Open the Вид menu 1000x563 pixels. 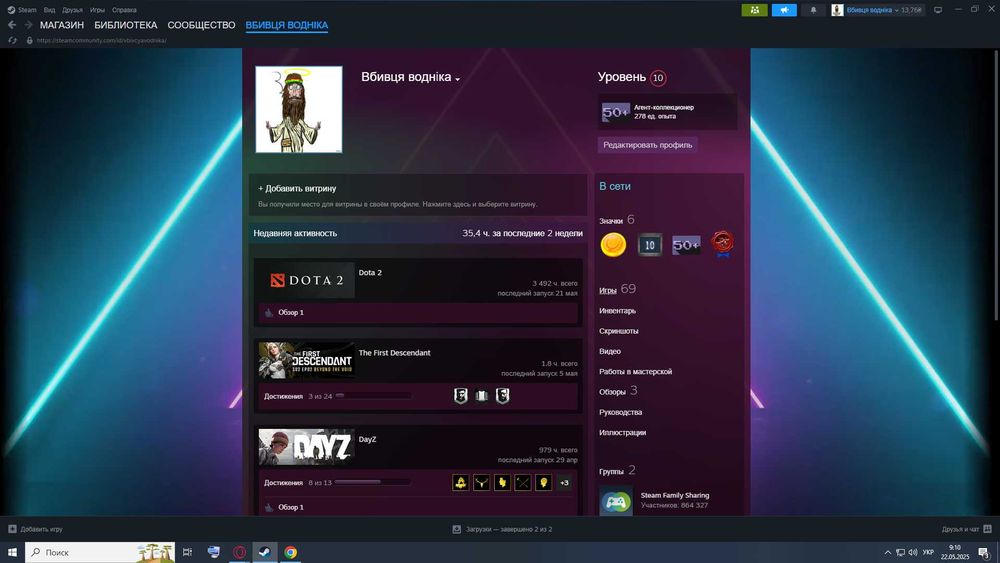pyautogui.click(x=49, y=10)
